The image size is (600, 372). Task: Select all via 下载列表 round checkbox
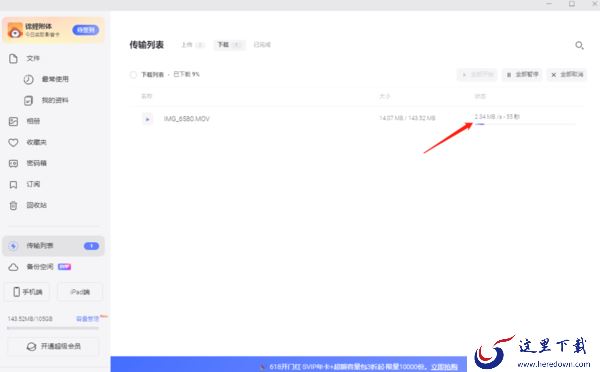[133, 75]
